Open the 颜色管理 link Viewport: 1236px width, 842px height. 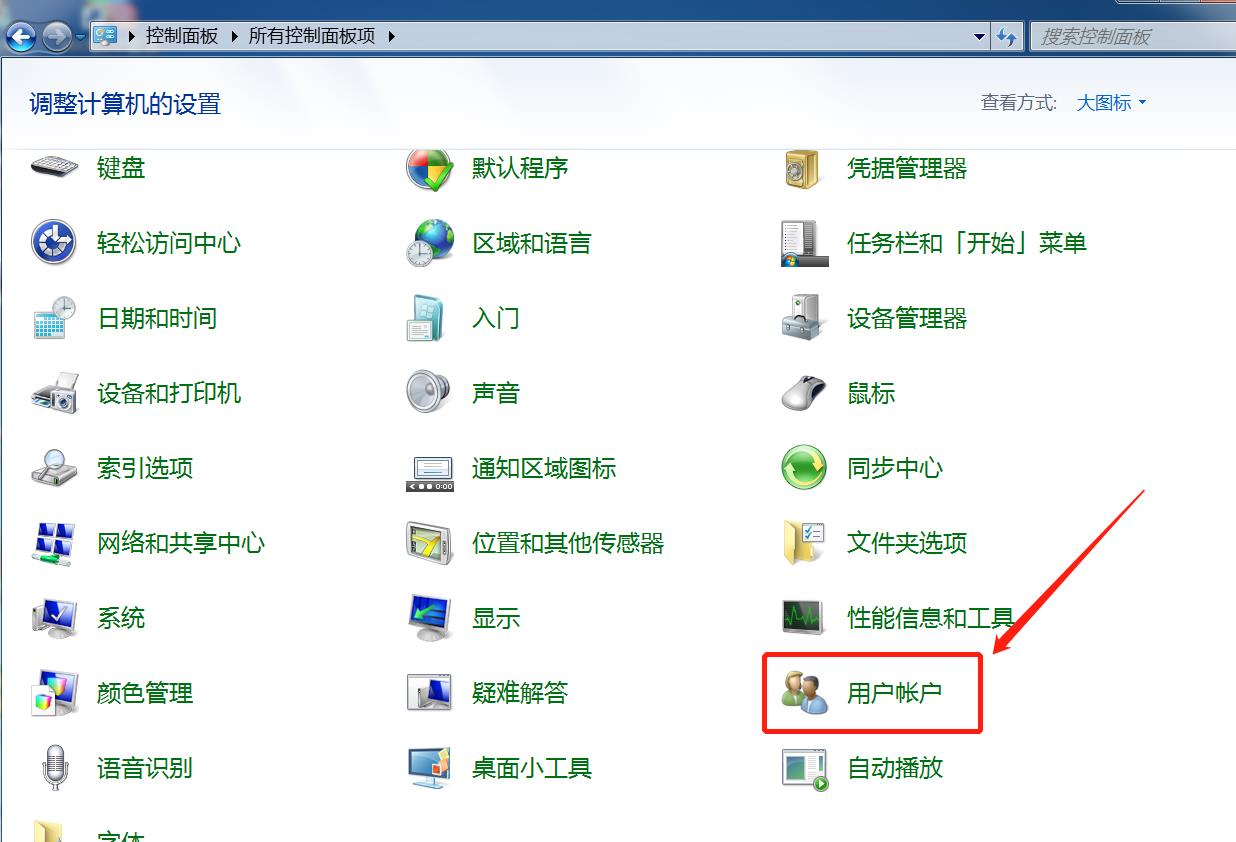coord(145,693)
